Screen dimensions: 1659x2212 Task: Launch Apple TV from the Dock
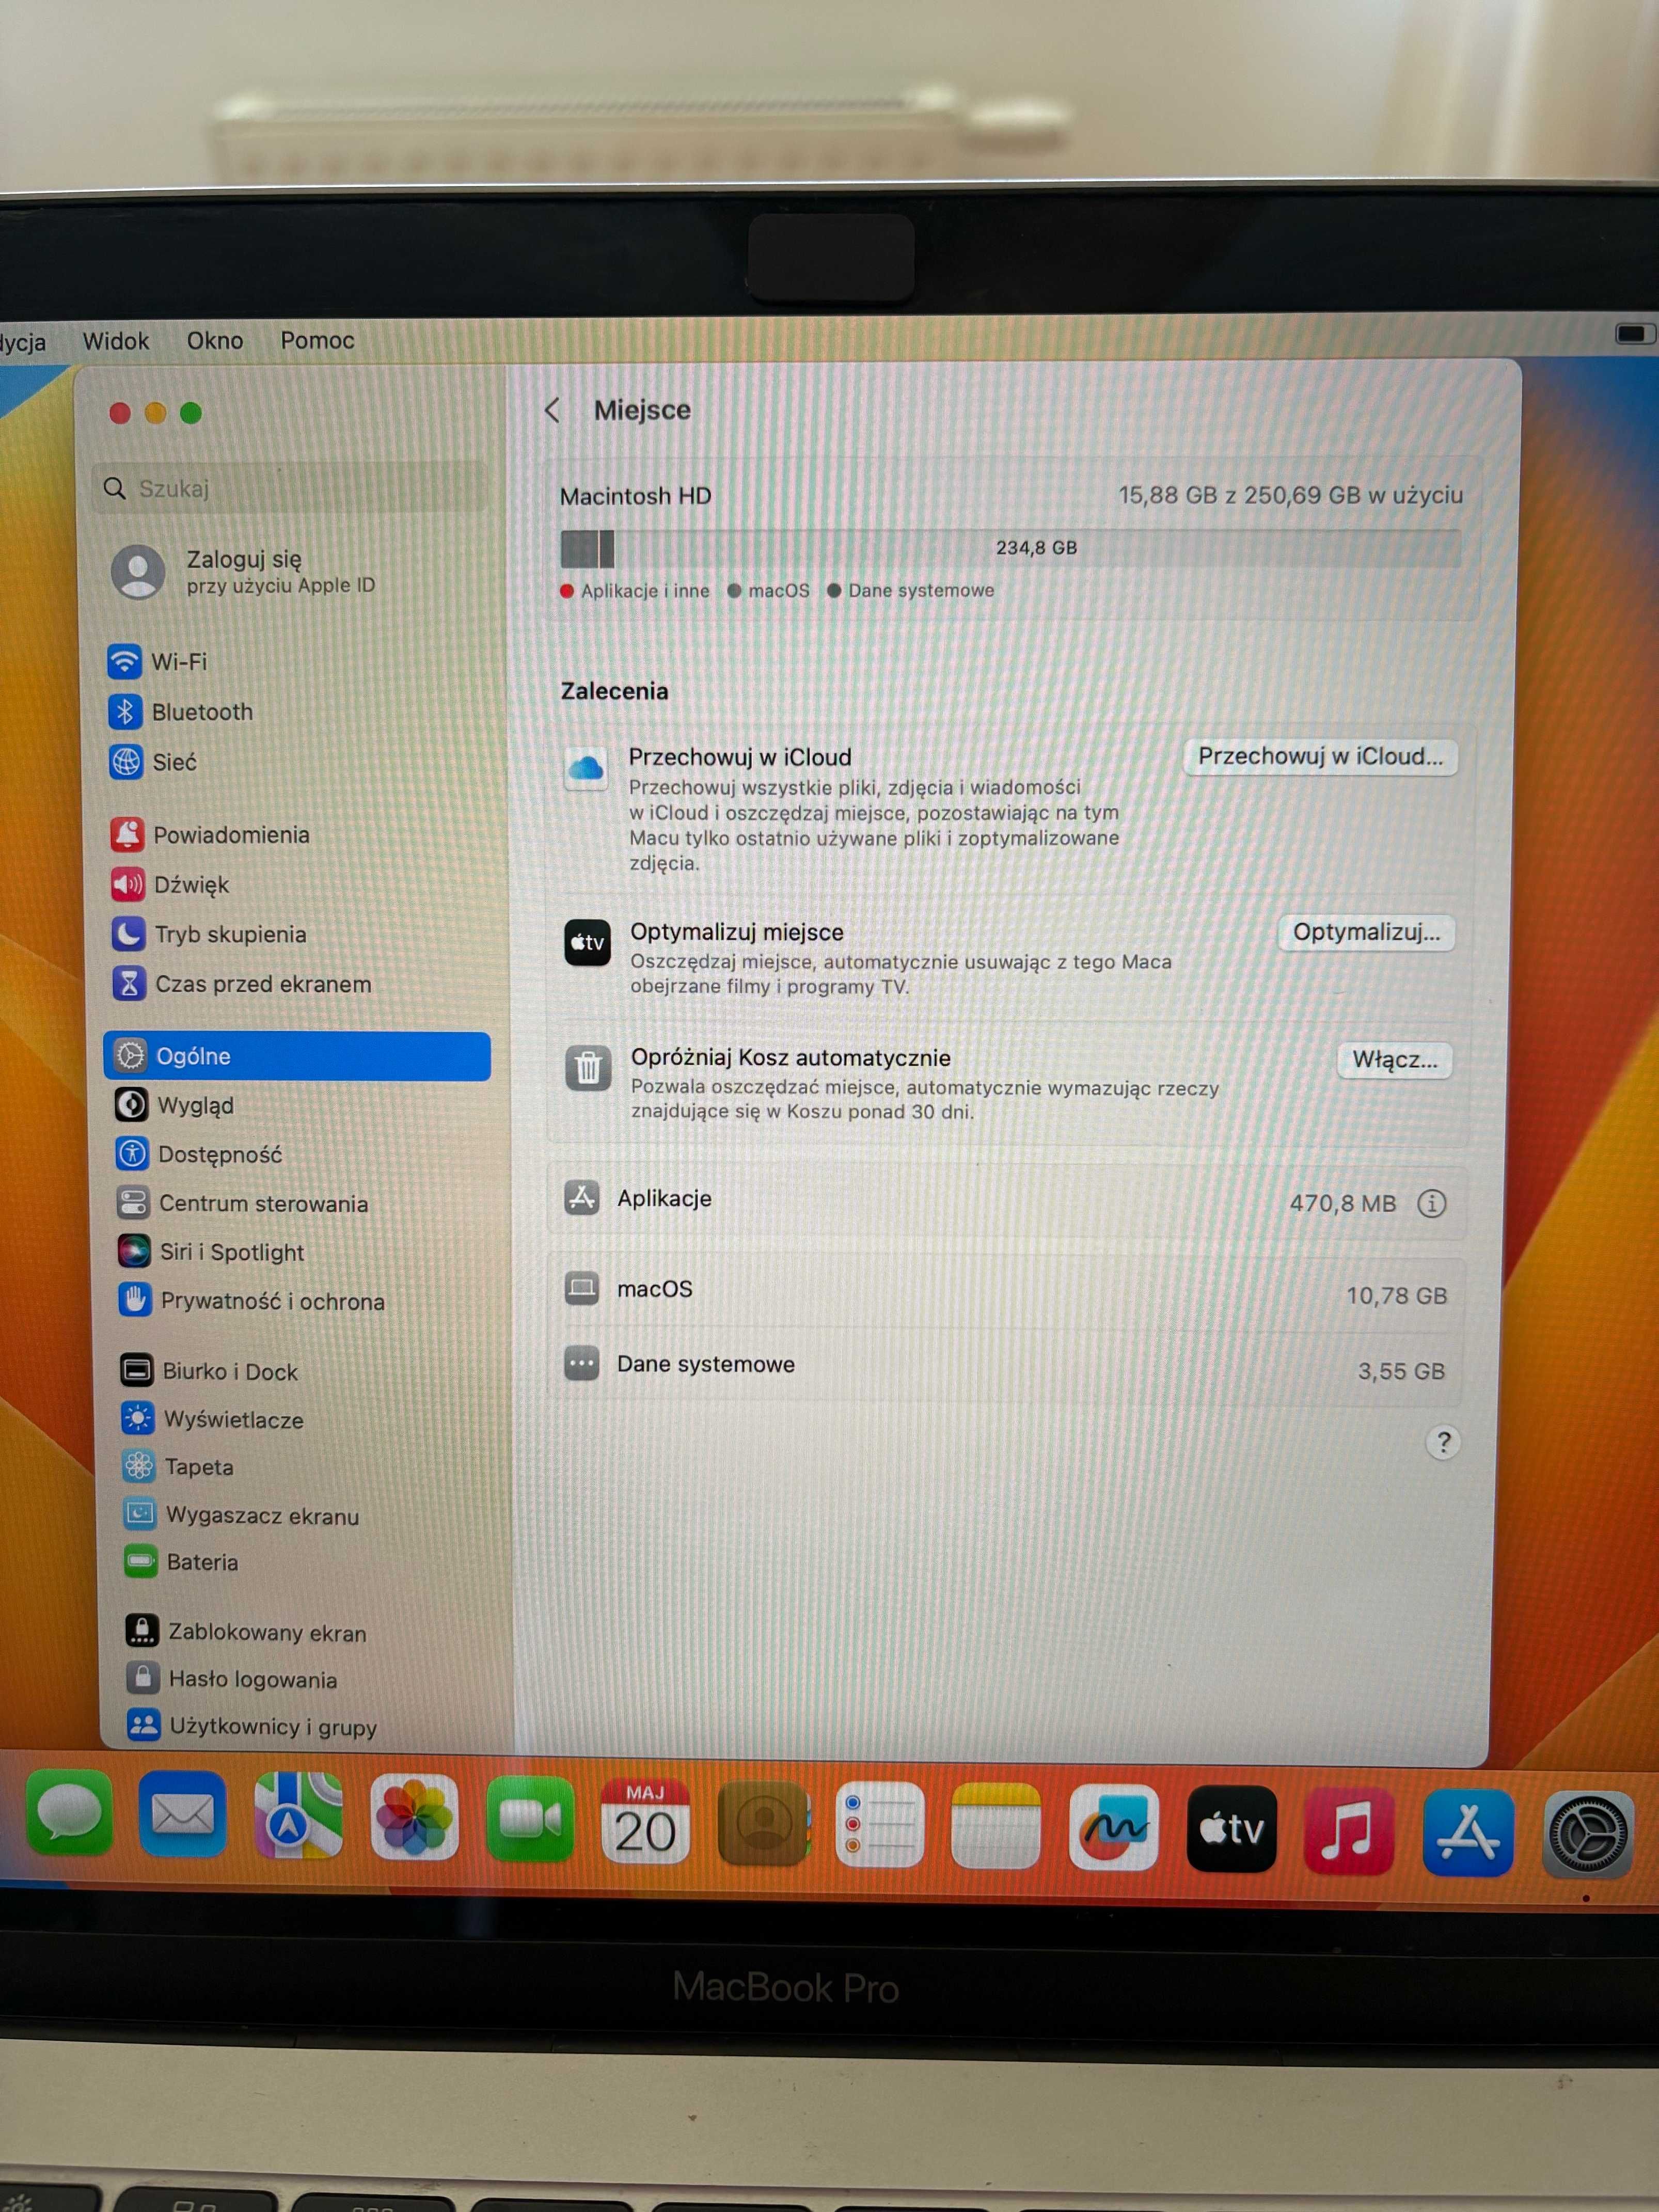1232,1830
